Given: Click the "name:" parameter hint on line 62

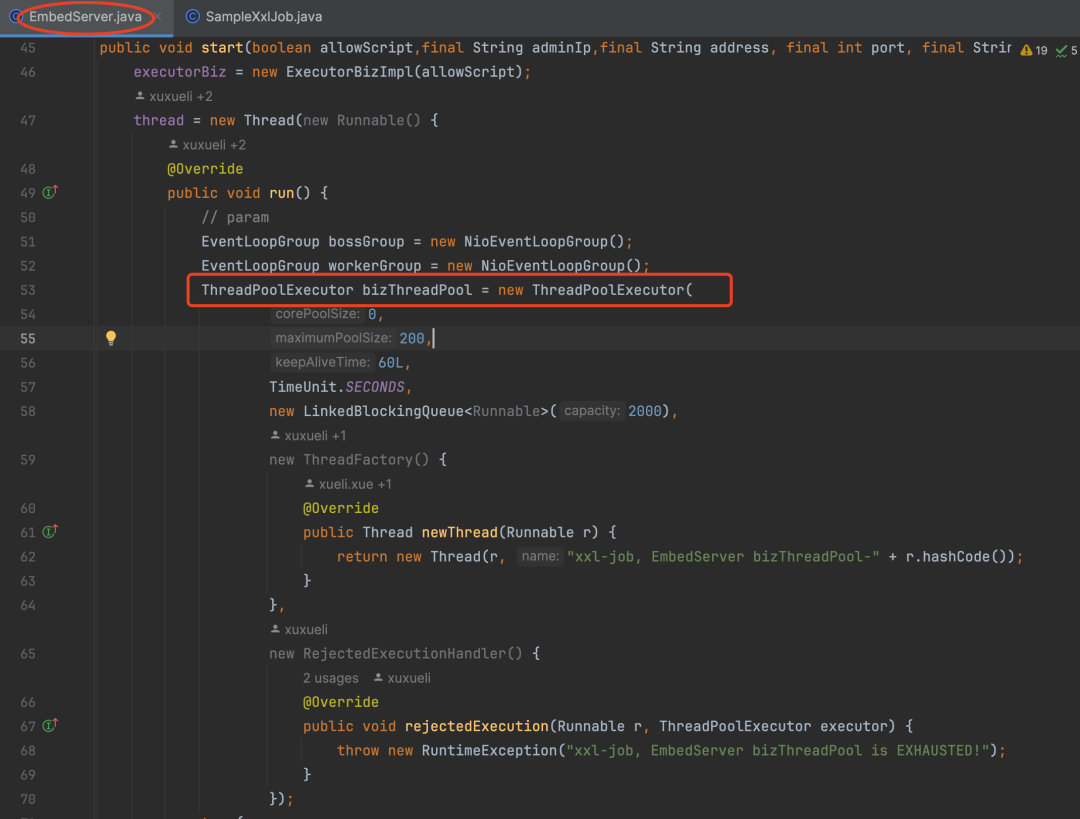Looking at the screenshot, I should 540,556.
